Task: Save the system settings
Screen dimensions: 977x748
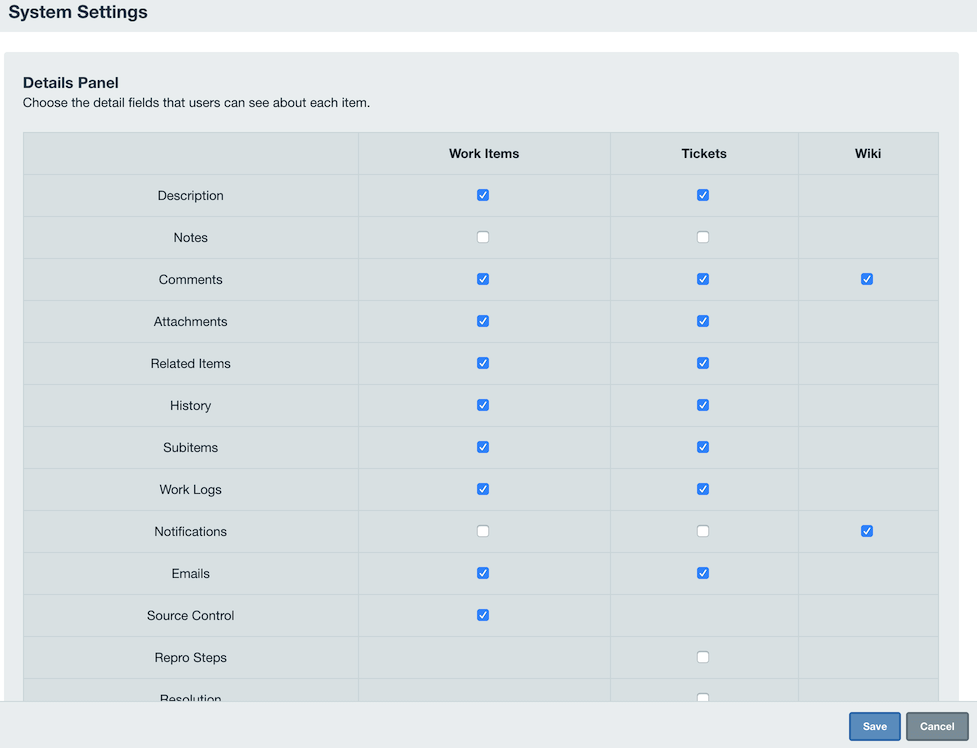Action: (x=875, y=726)
